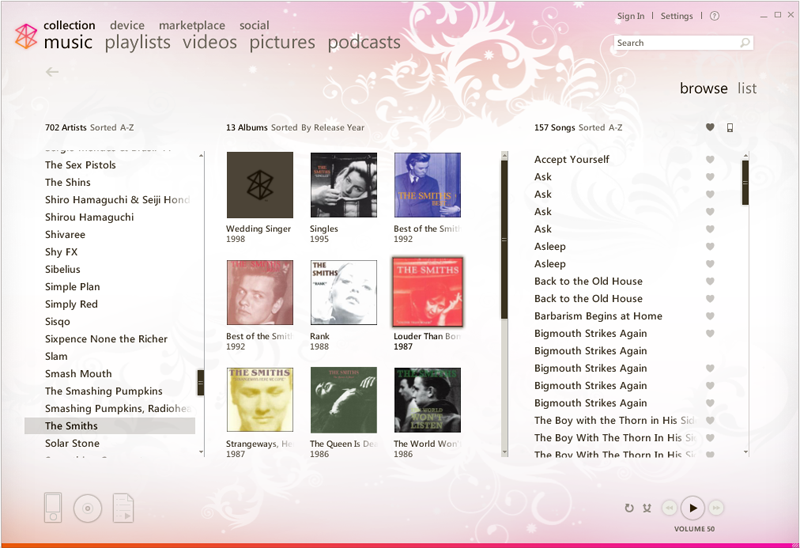Open Settings
The width and height of the screenshot is (800, 548).
click(677, 16)
